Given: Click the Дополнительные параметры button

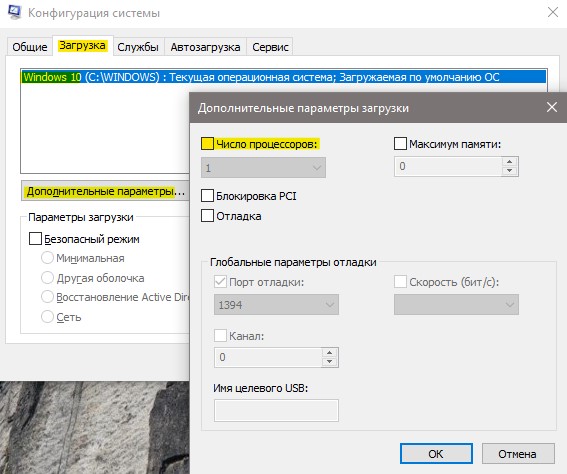Looking at the screenshot, I should [x=105, y=191].
